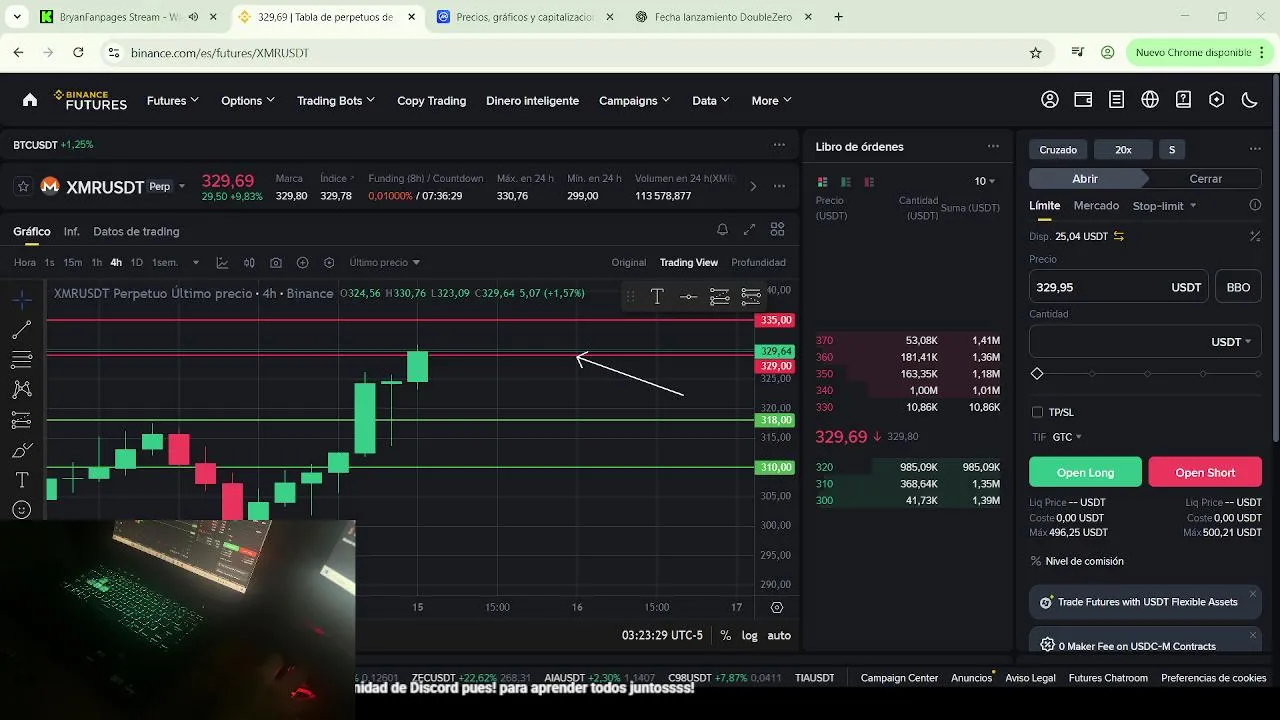The image size is (1280, 720).
Task: Open chart settings hexagon icon
Action: pyautogui.click(x=329, y=262)
